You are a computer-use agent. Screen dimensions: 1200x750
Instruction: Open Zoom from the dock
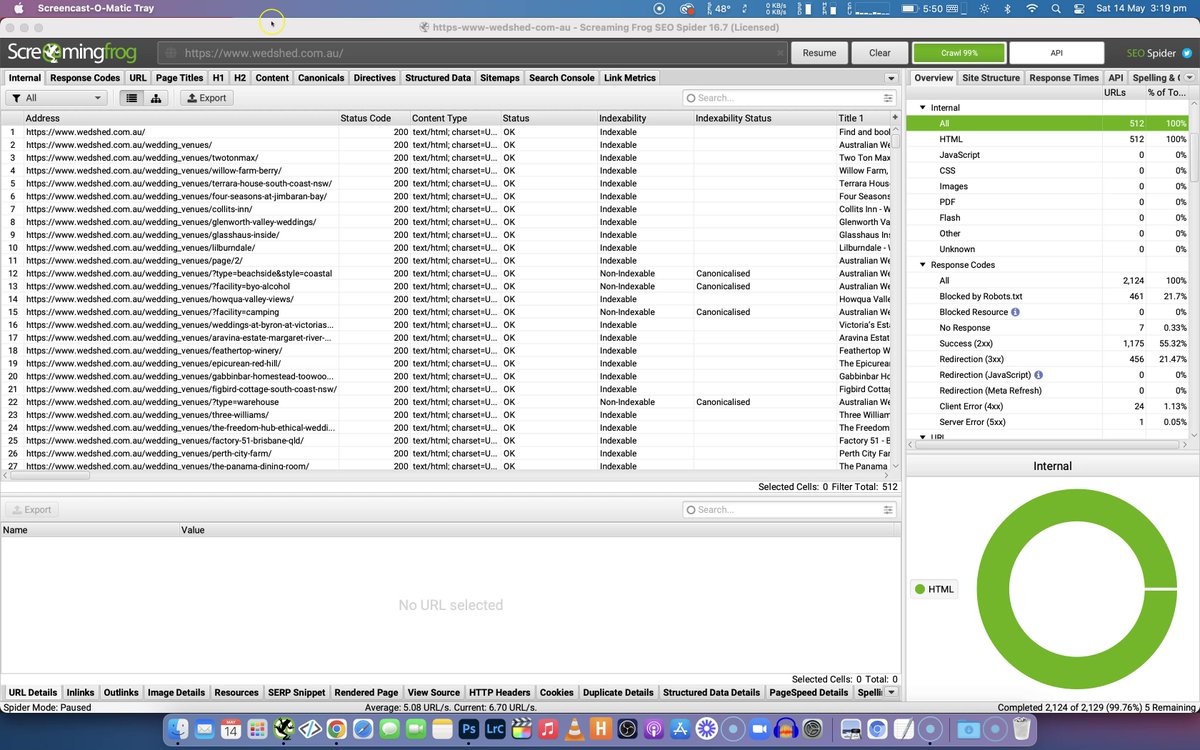click(759, 729)
